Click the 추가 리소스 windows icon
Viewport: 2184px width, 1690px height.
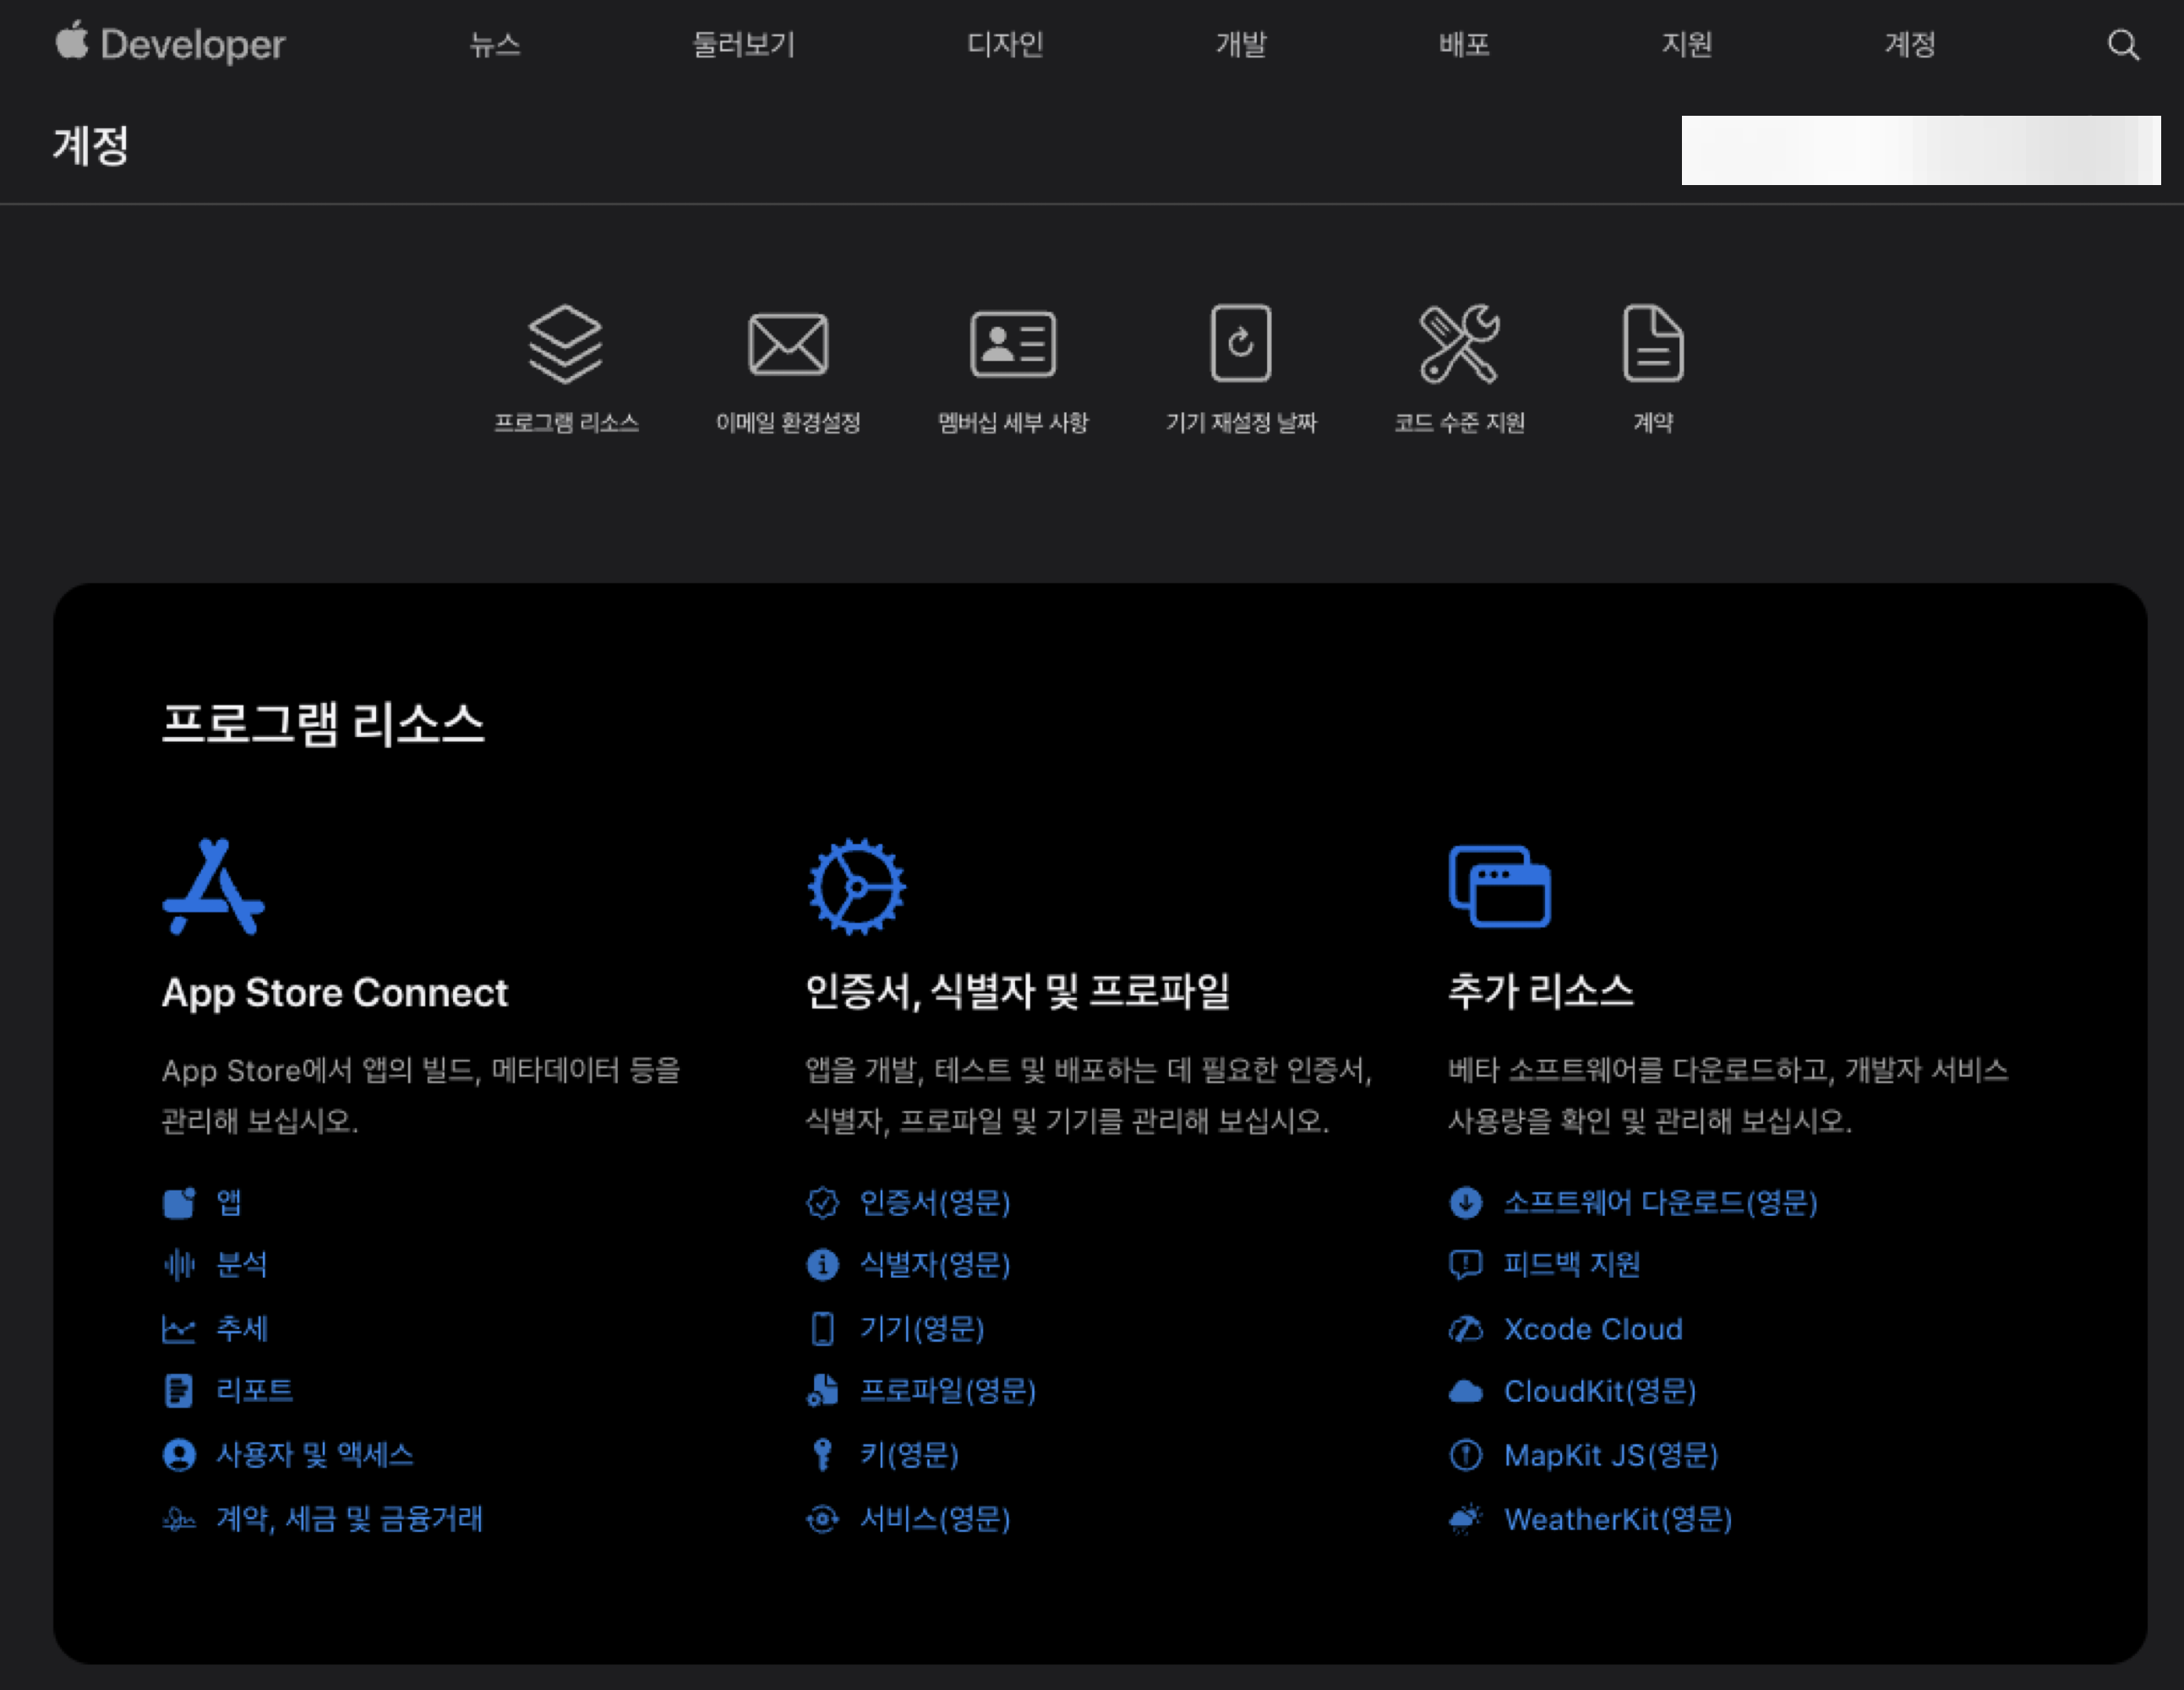1499,886
